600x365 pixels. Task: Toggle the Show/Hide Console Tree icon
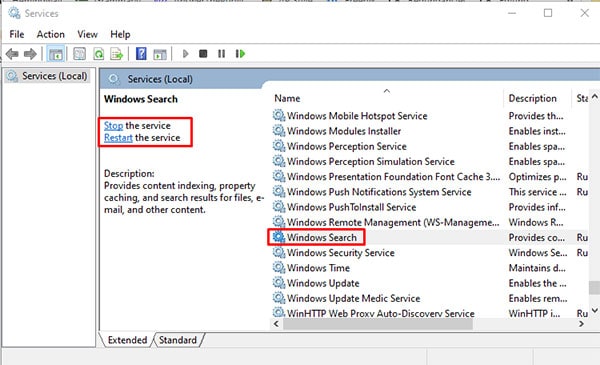click(55, 54)
